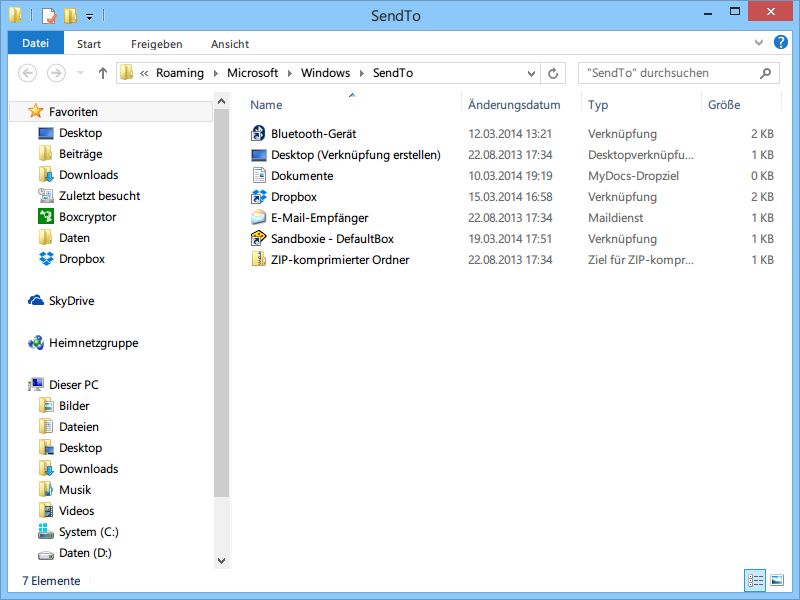
Task: Select Downloads under Favoriten
Action: point(88,174)
